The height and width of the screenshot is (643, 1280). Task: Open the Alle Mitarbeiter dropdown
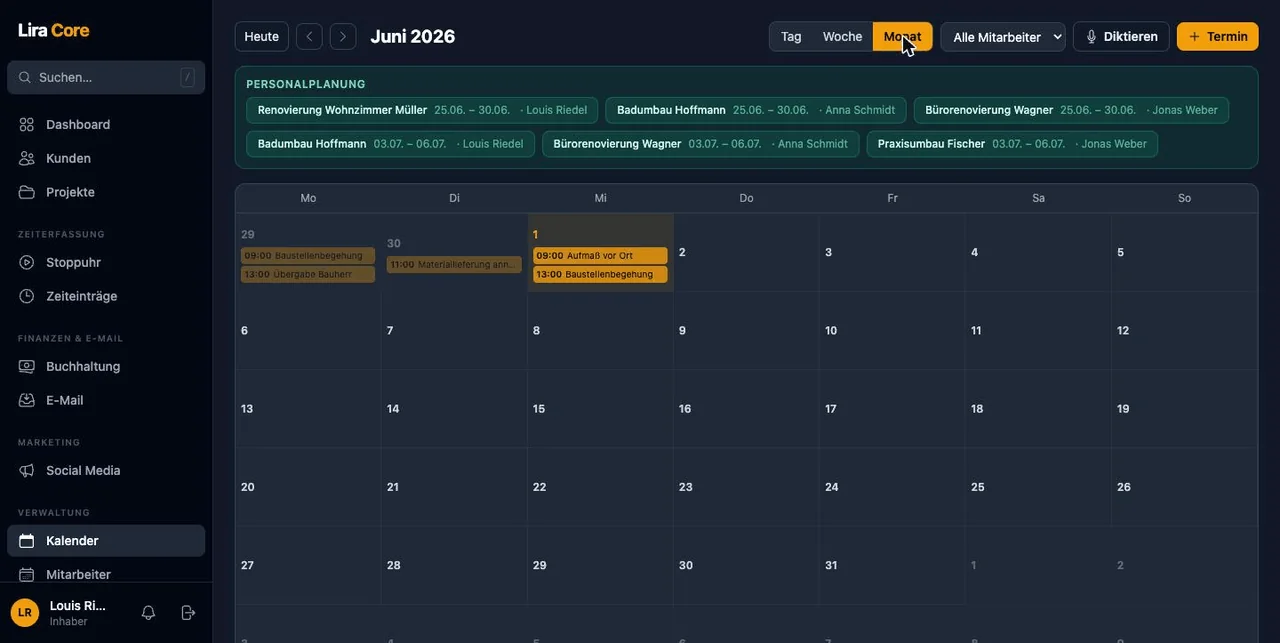coord(1003,37)
